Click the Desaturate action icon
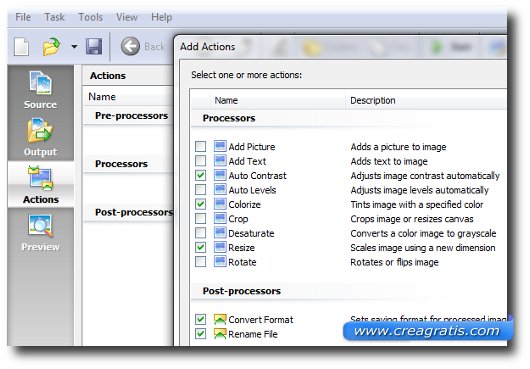This screenshot has width=530, height=369. (220, 233)
